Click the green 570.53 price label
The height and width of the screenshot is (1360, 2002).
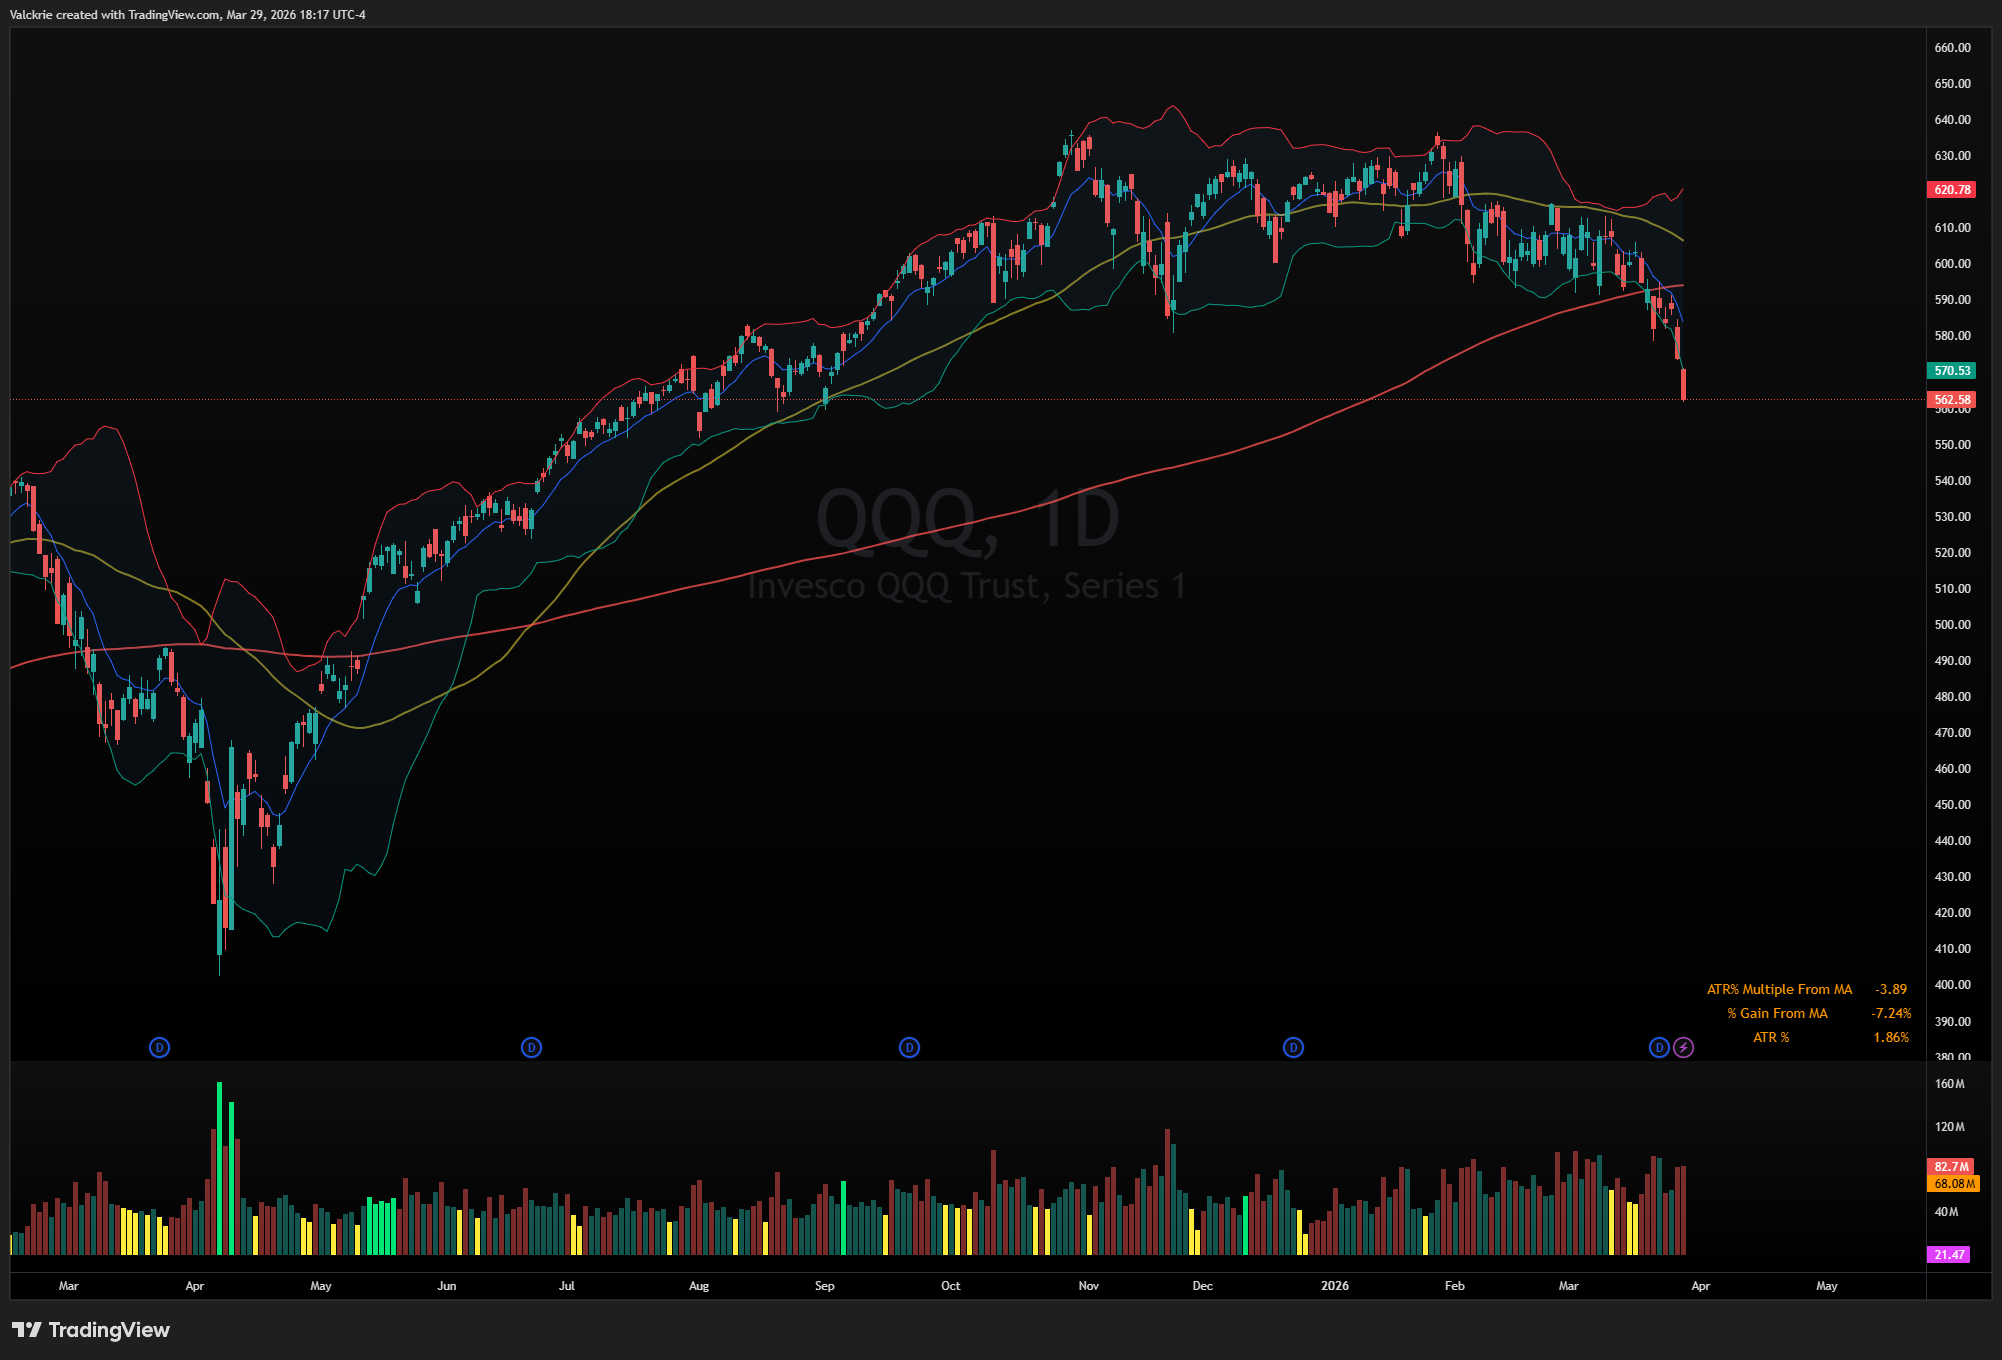coord(1951,370)
